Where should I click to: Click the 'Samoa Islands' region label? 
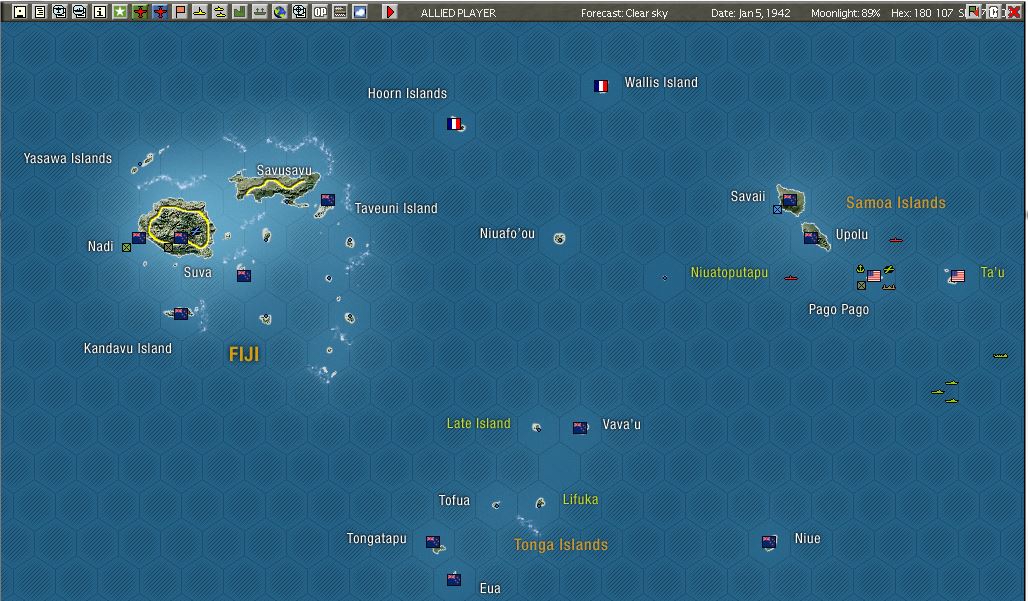pos(896,203)
